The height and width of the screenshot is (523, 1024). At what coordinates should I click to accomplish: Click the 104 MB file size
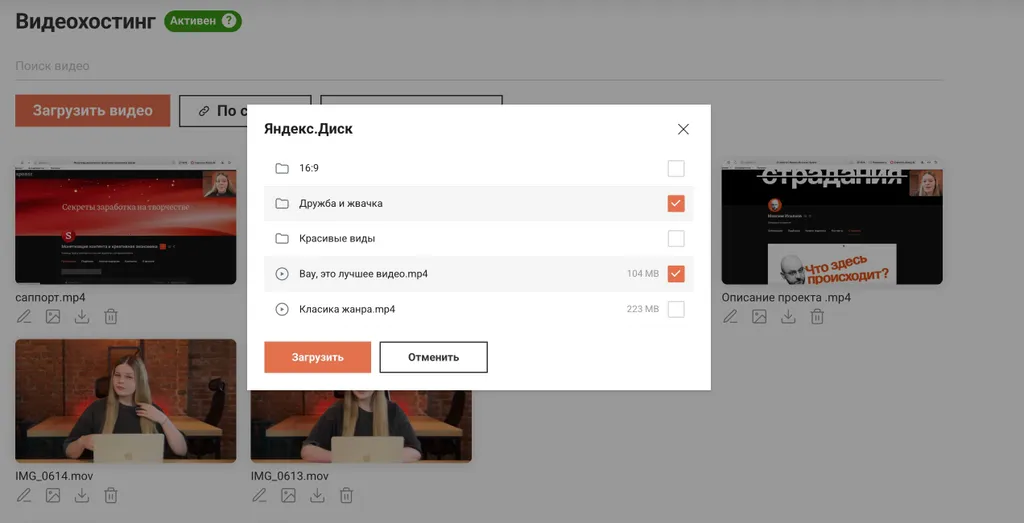[643, 274]
